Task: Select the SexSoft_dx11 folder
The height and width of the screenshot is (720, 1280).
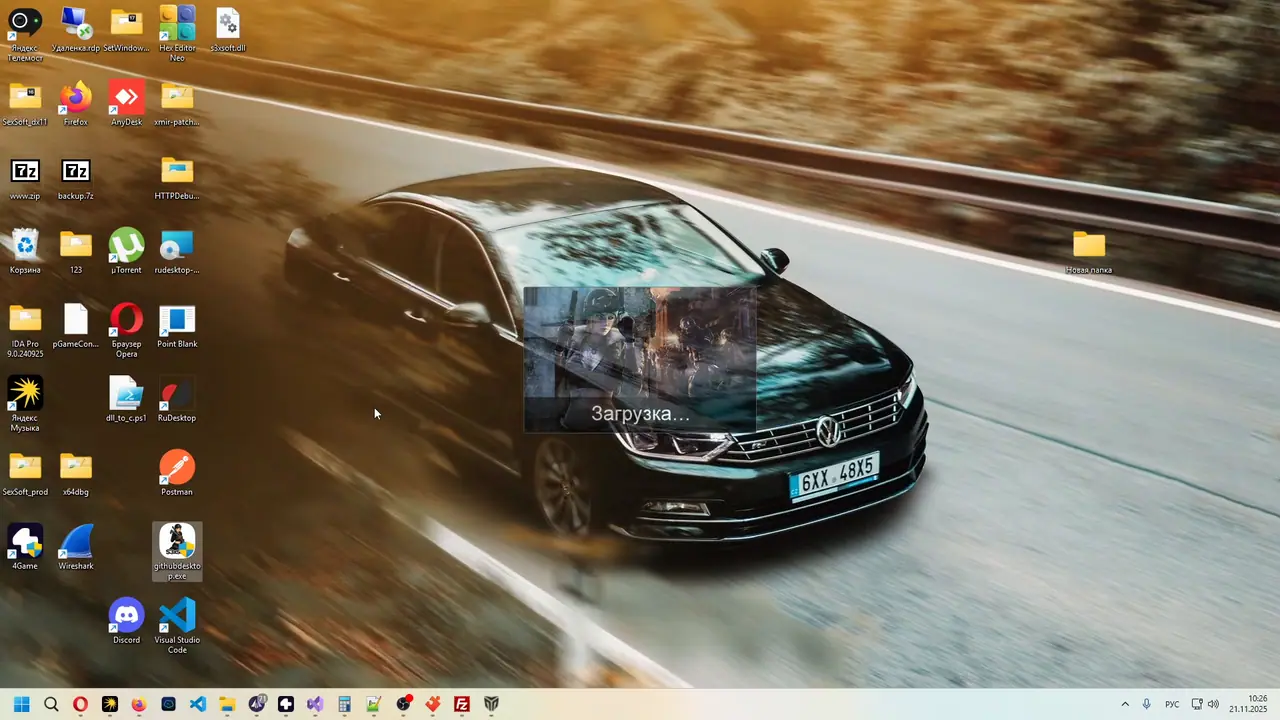Action: (x=25, y=104)
